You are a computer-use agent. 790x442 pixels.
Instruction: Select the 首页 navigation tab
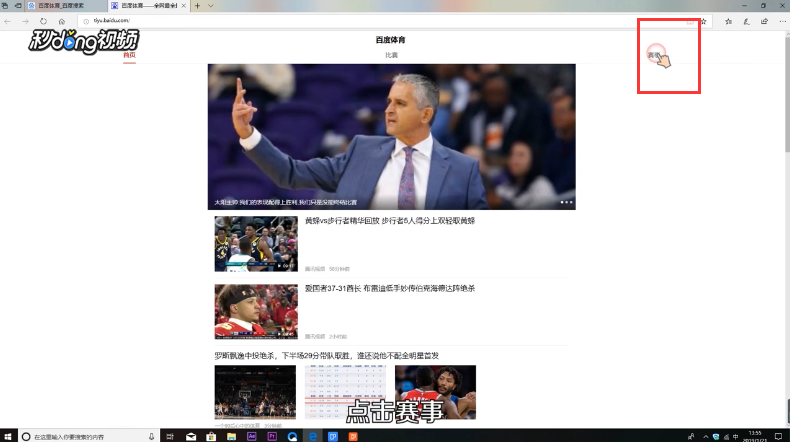coord(129,55)
